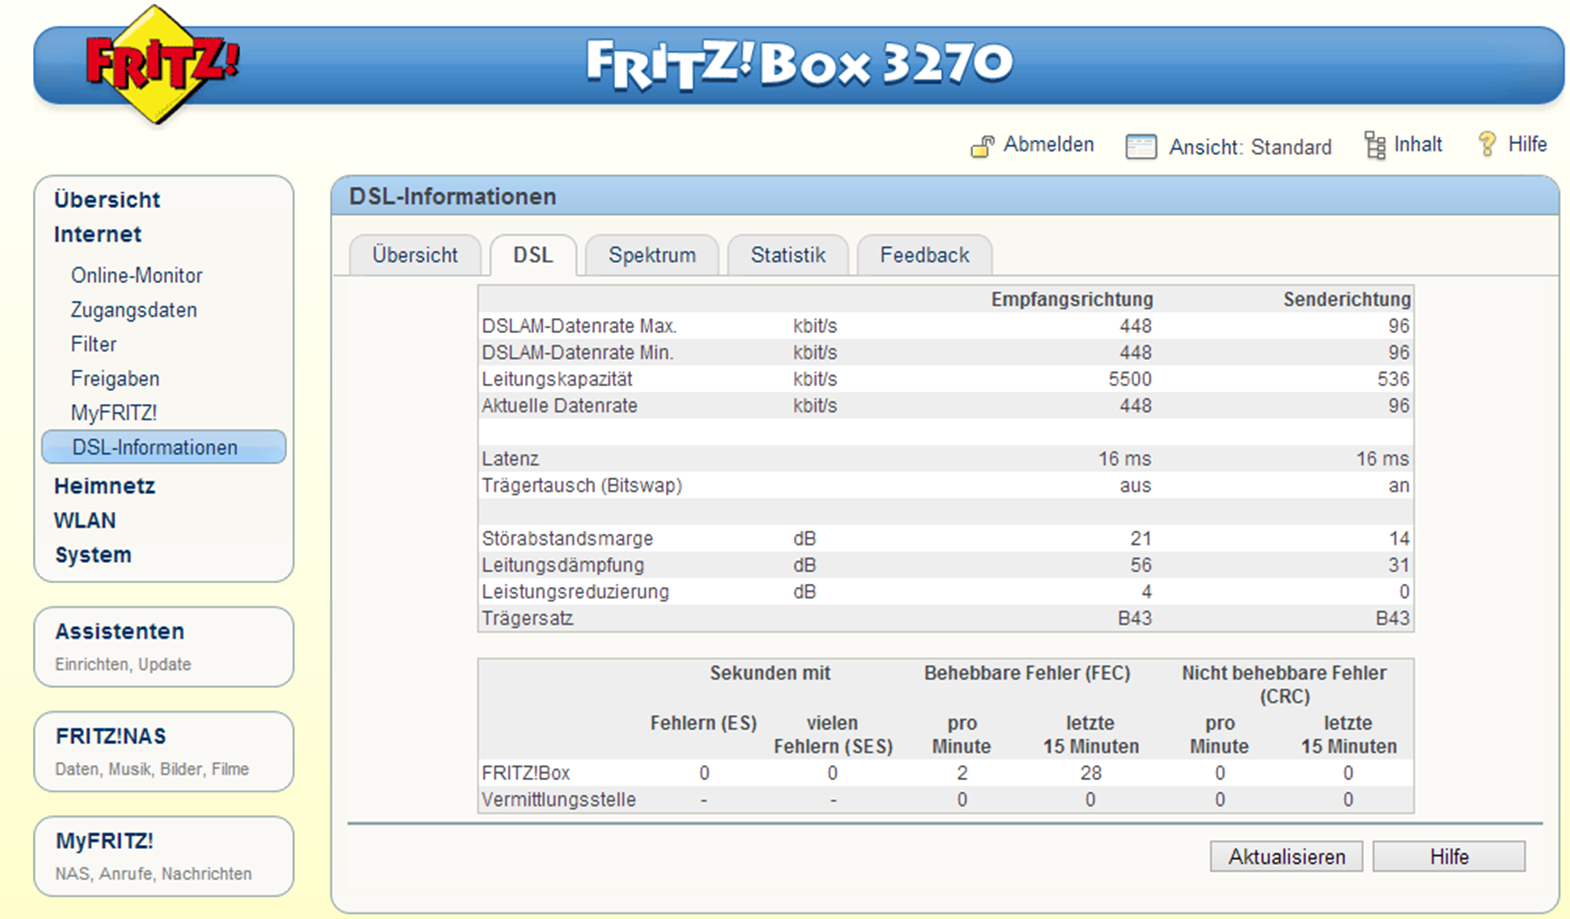Expand Heimnetz sidebar section
Image resolution: width=1570 pixels, height=919 pixels.
(105, 486)
